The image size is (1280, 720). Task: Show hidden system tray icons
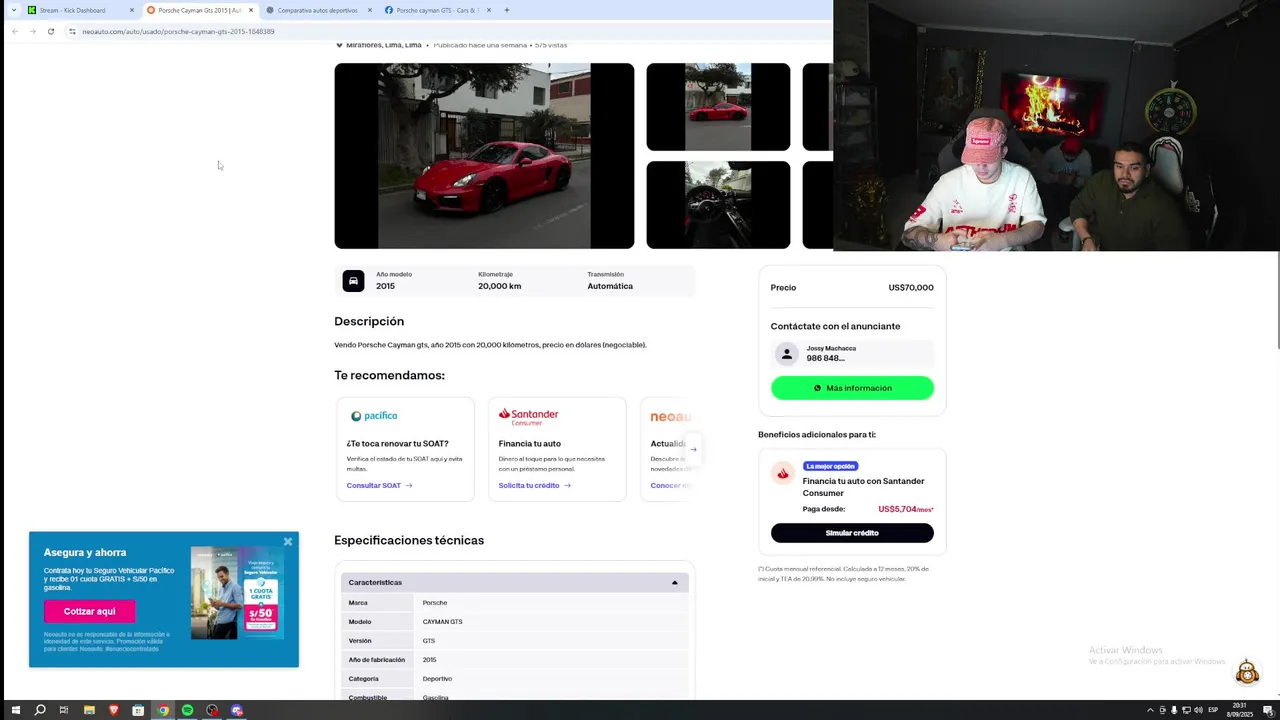(x=1150, y=710)
